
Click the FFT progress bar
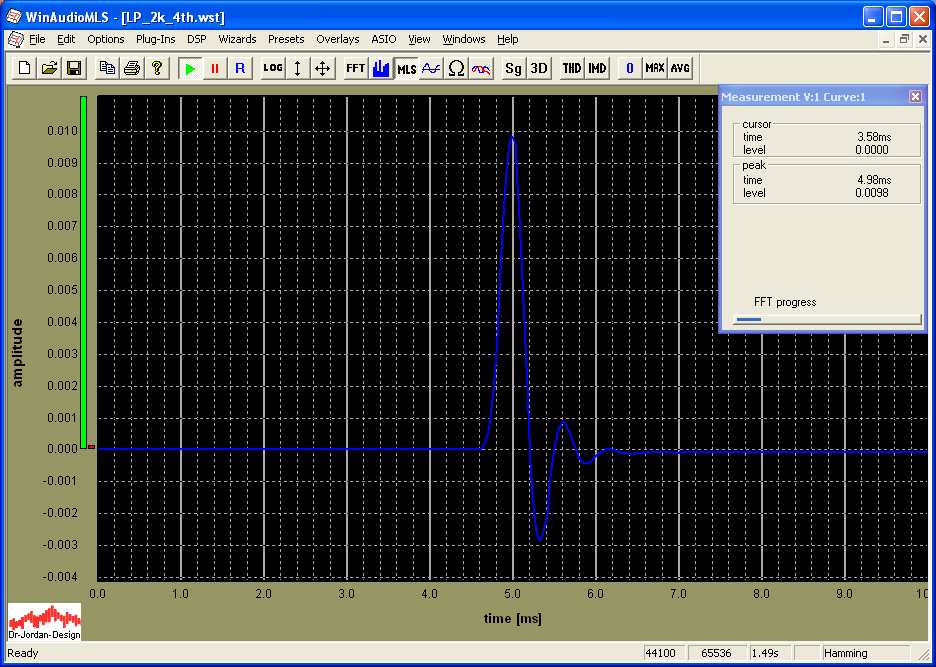pos(827,320)
